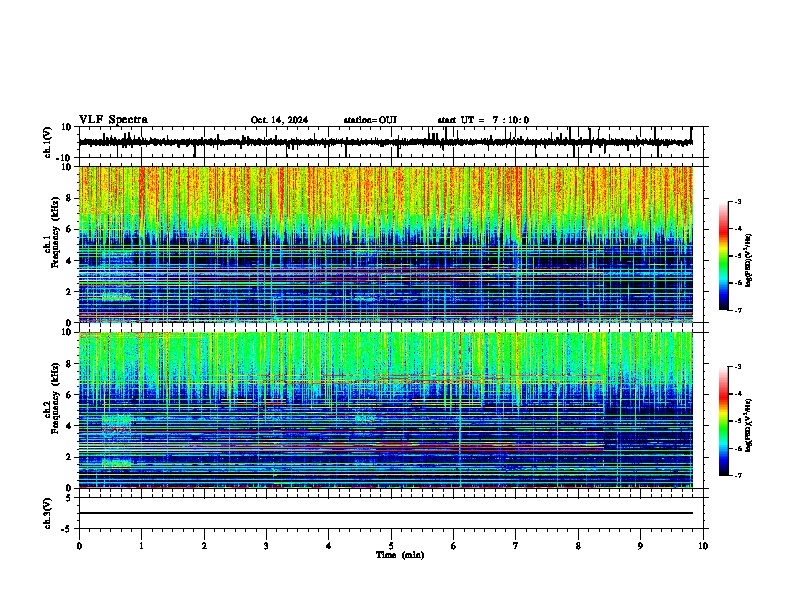Click the "0" tick on the time axis
Viewport: 792px width, 612px height.
pyautogui.click(x=79, y=546)
